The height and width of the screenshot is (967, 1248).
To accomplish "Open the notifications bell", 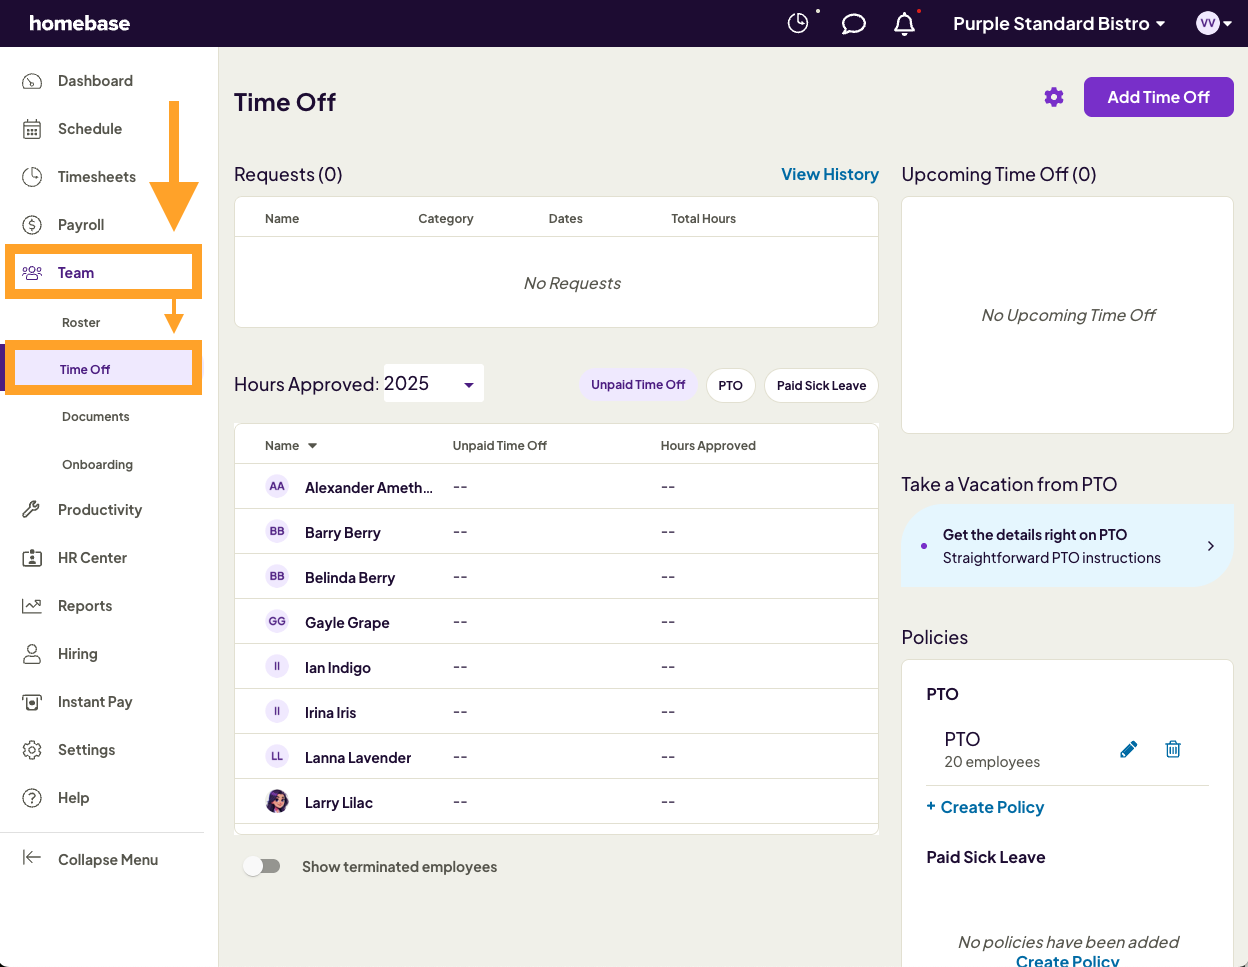I will click(904, 23).
